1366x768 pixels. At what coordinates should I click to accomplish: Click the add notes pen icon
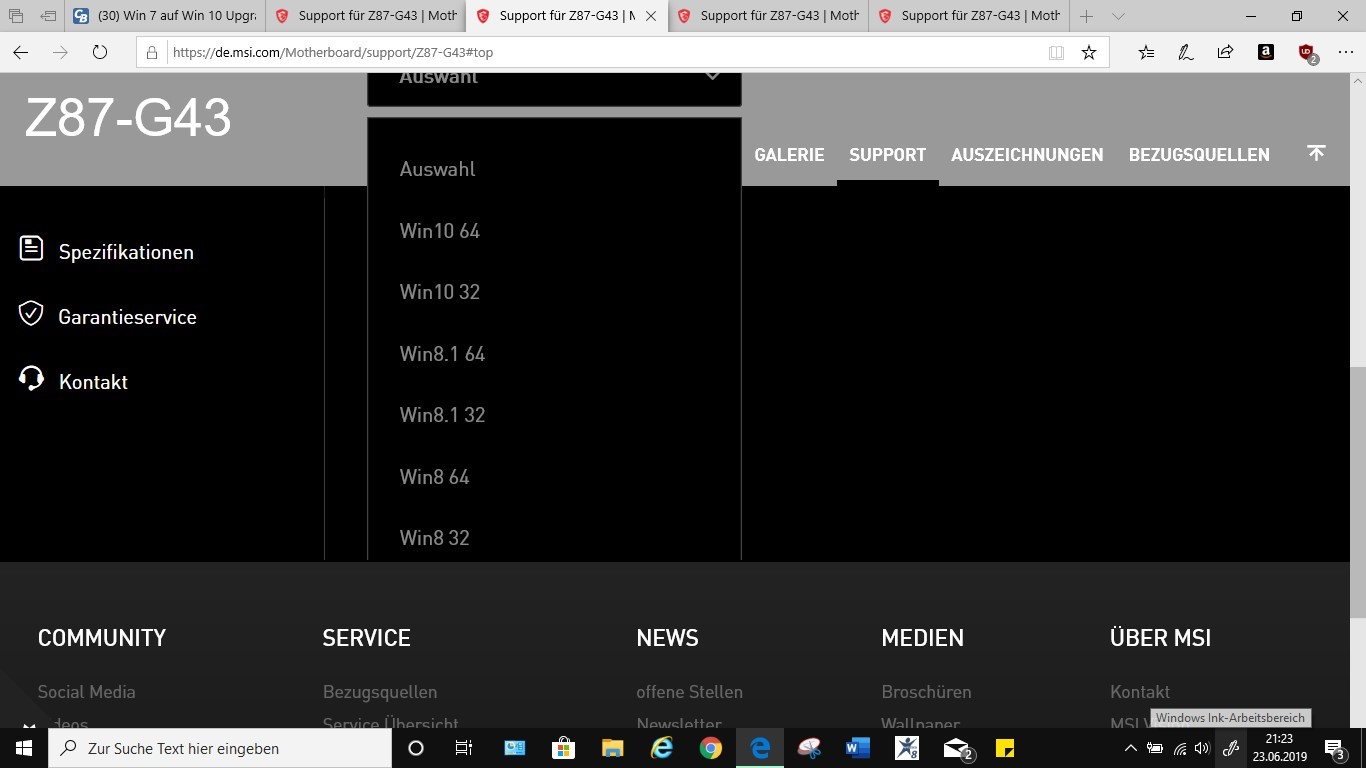point(1186,53)
